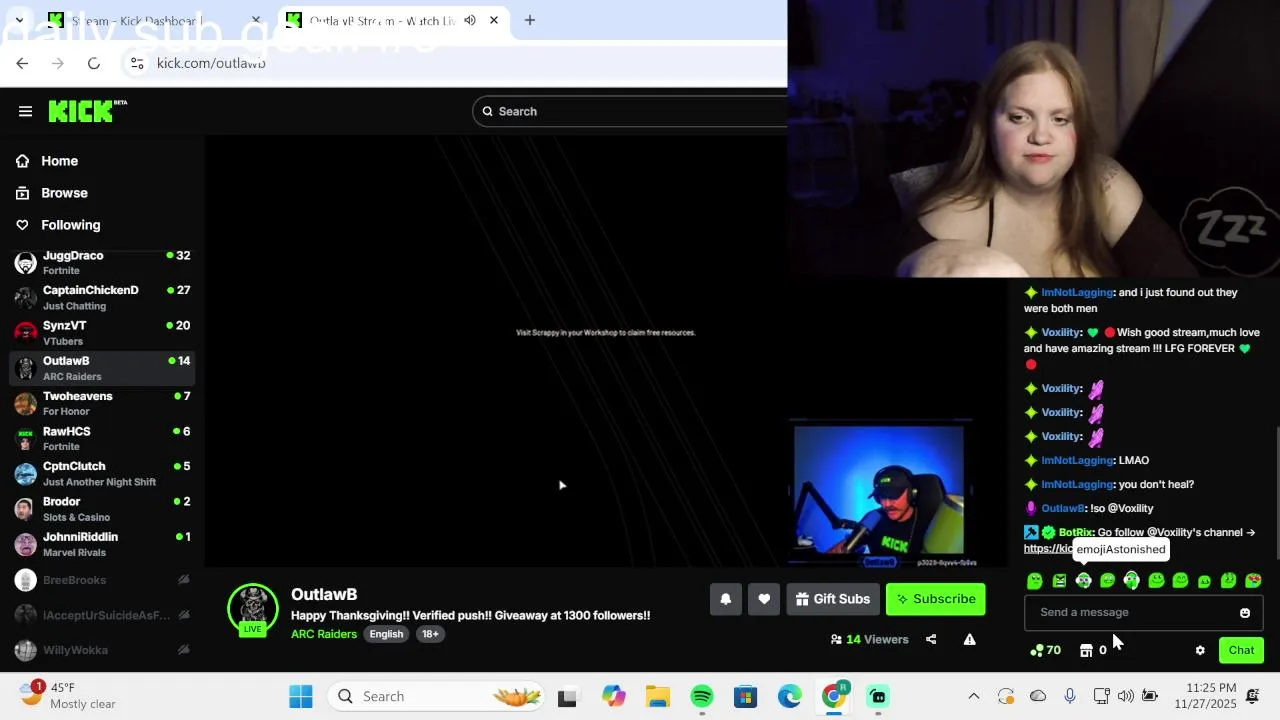
Task: Open chat settings gear
Action: click(1200, 650)
